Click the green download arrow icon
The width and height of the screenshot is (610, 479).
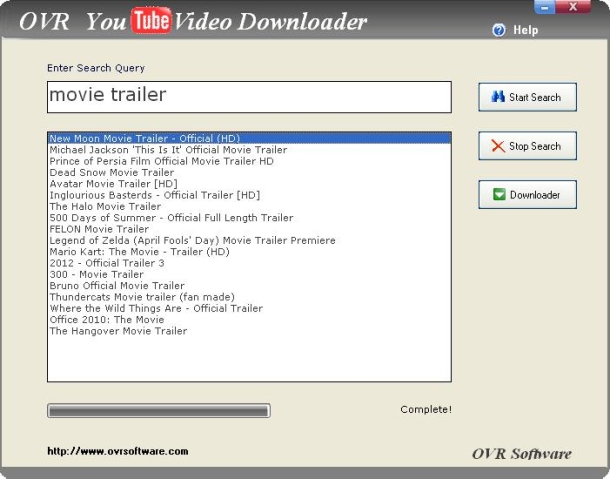[x=499, y=194]
